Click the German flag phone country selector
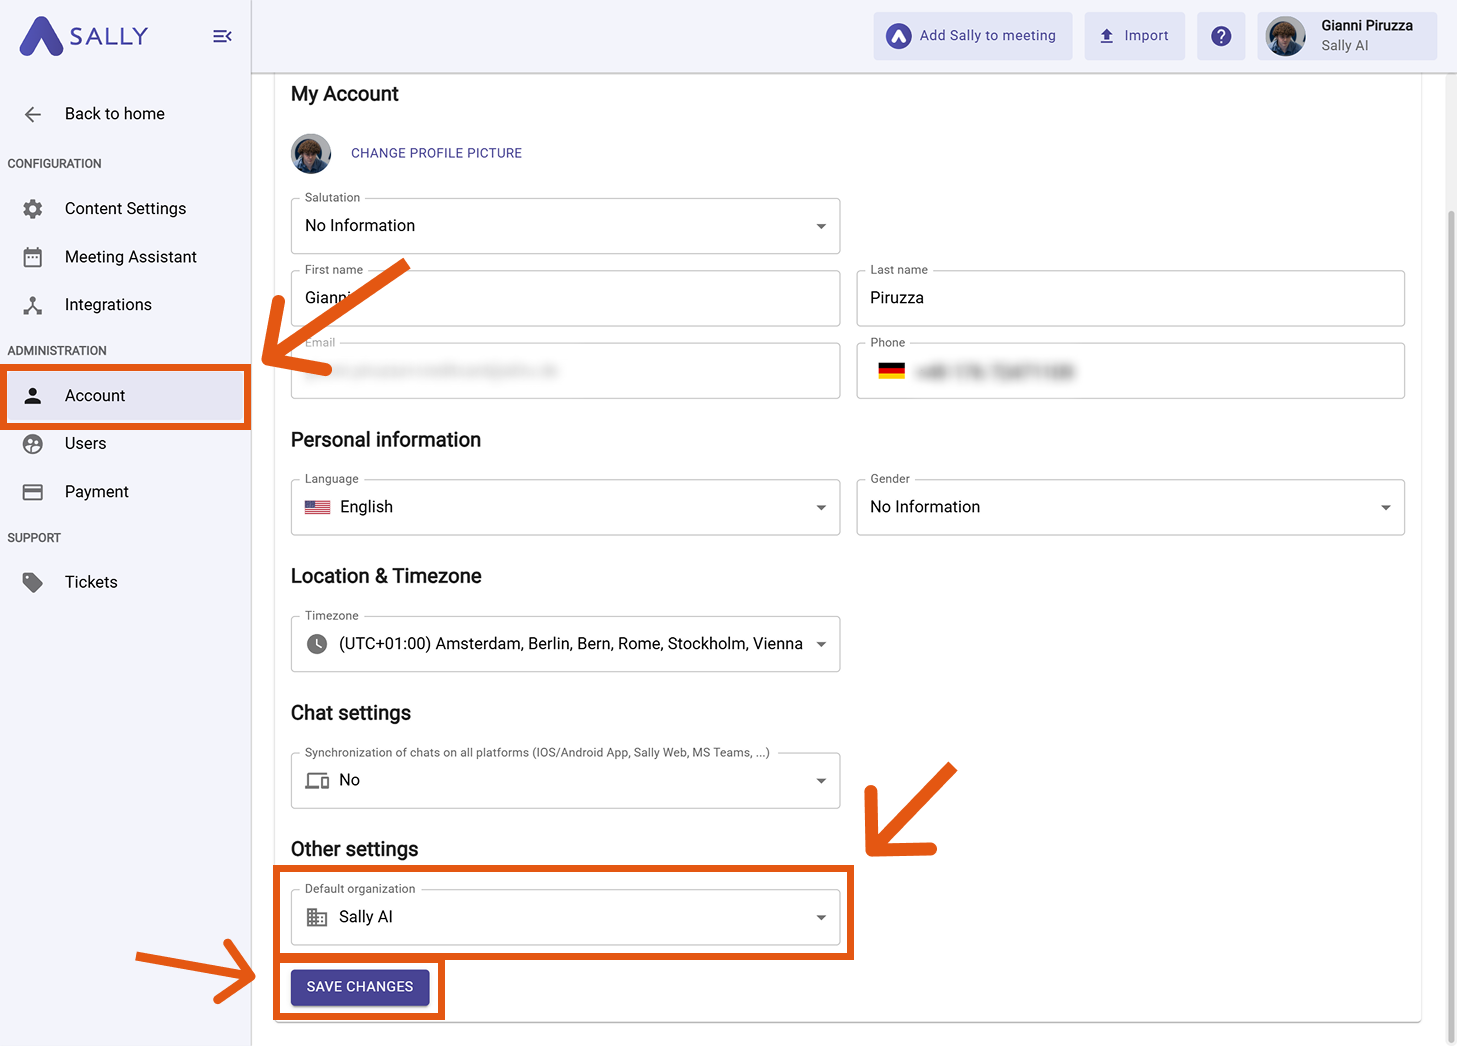This screenshot has height=1046, width=1457. pos(891,371)
